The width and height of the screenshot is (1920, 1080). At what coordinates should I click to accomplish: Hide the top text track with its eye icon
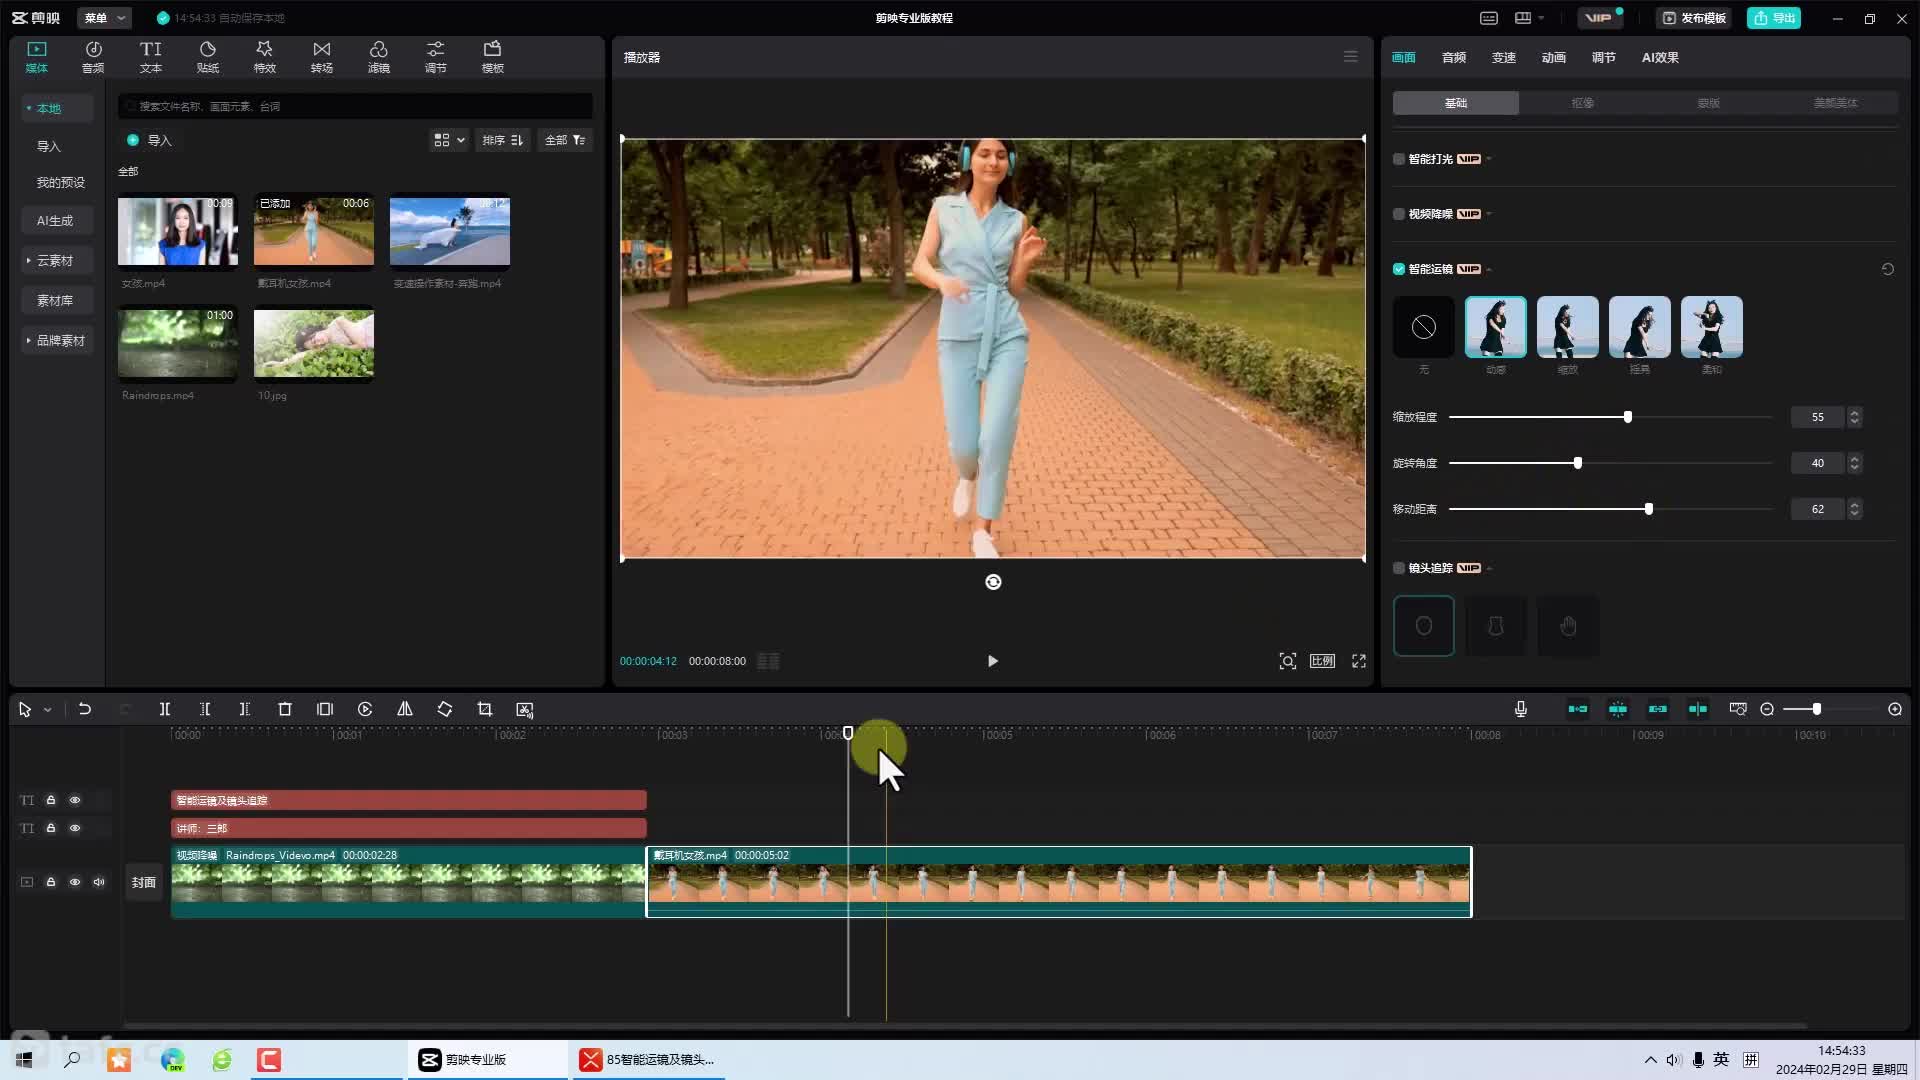(75, 800)
